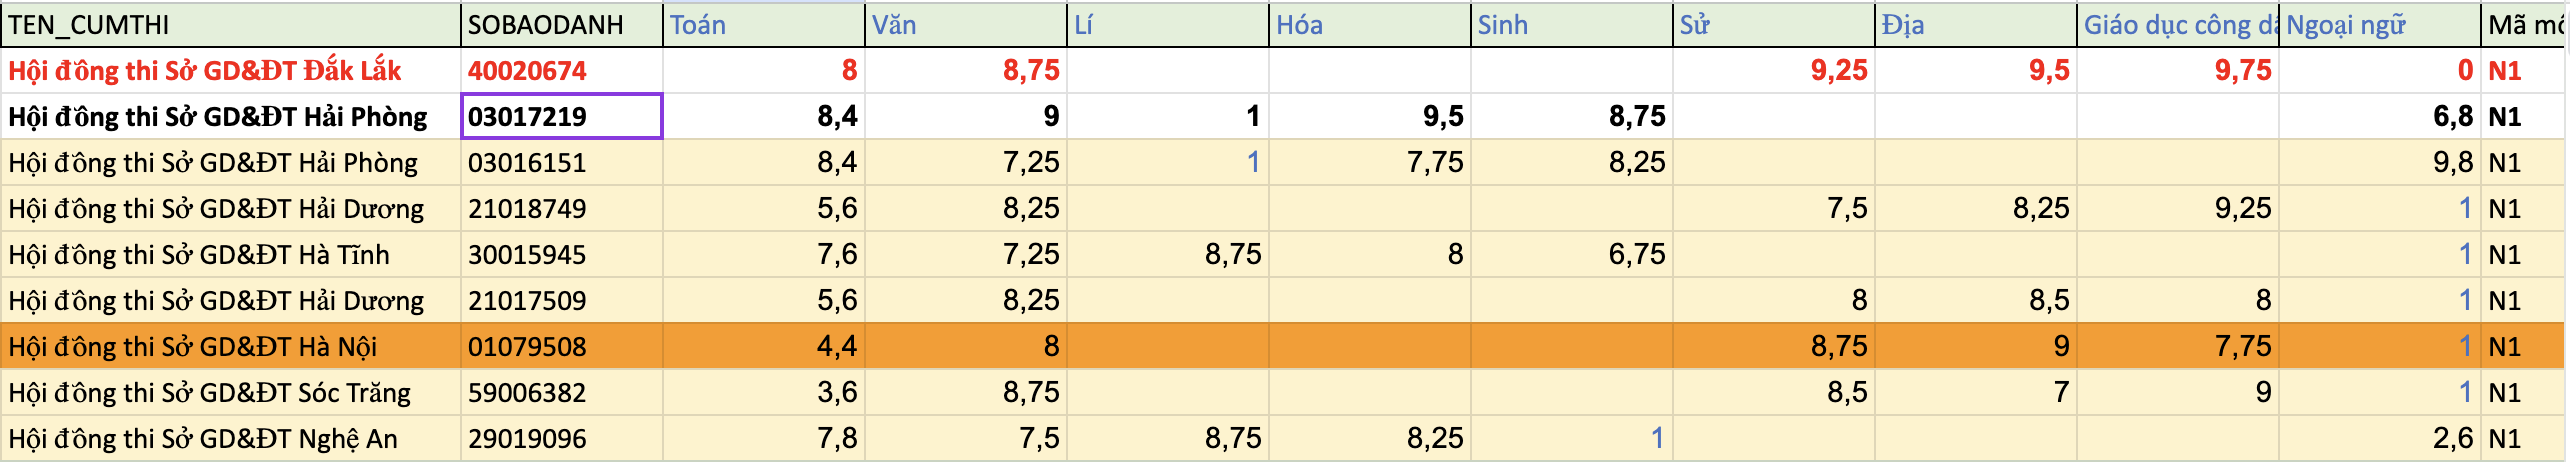Select the Địa column header cell

pos(1975,25)
